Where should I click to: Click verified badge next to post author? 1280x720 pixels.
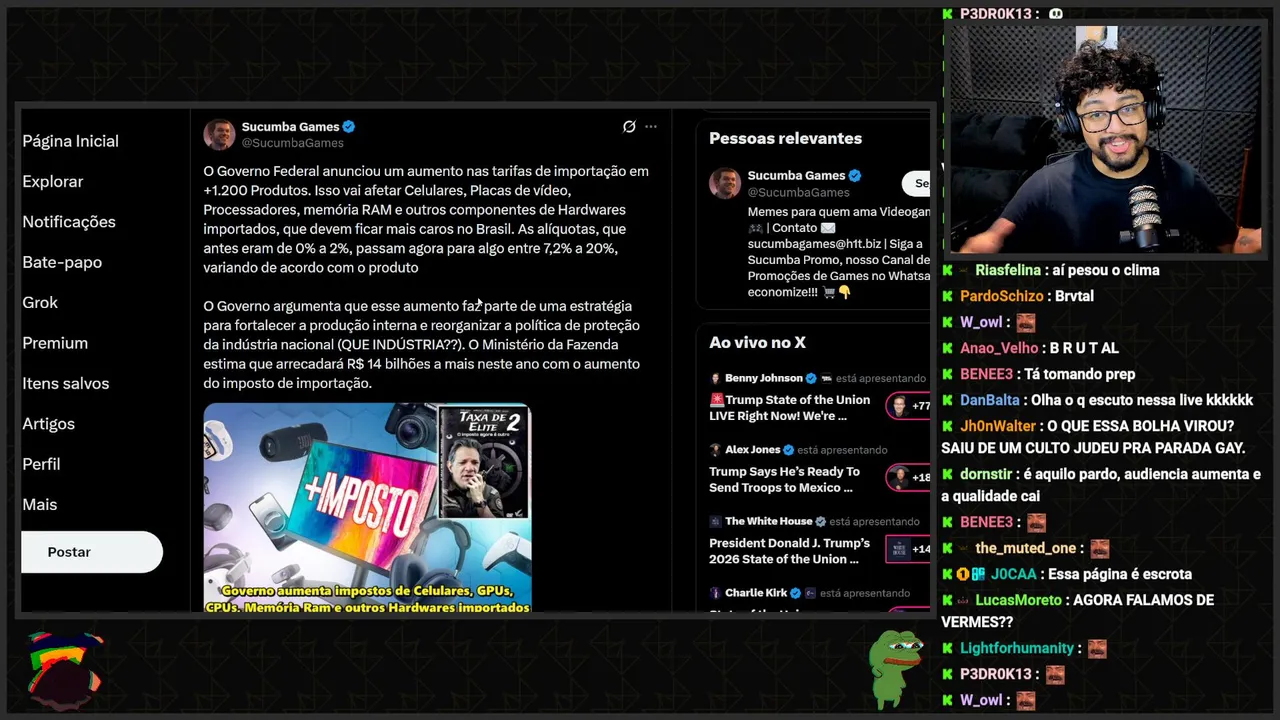click(349, 127)
